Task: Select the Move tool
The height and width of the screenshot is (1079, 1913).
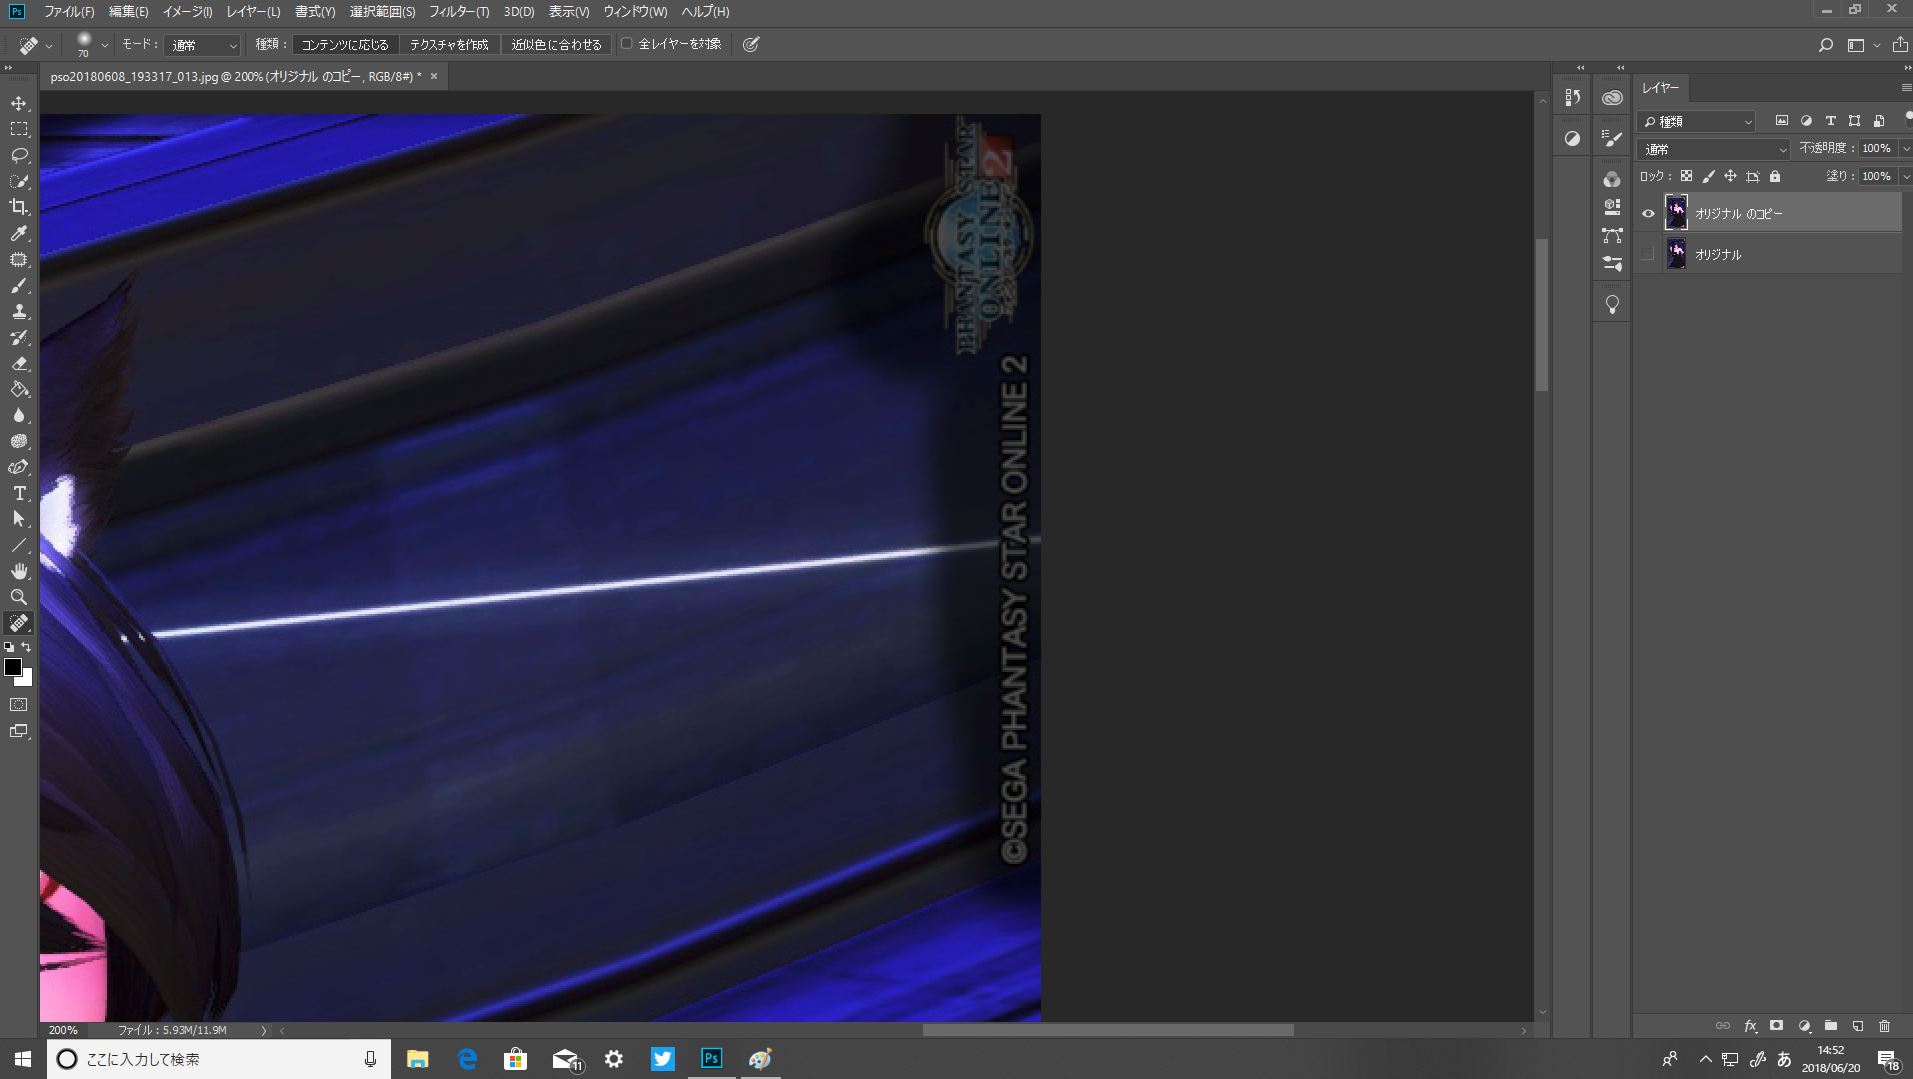Action: click(19, 104)
